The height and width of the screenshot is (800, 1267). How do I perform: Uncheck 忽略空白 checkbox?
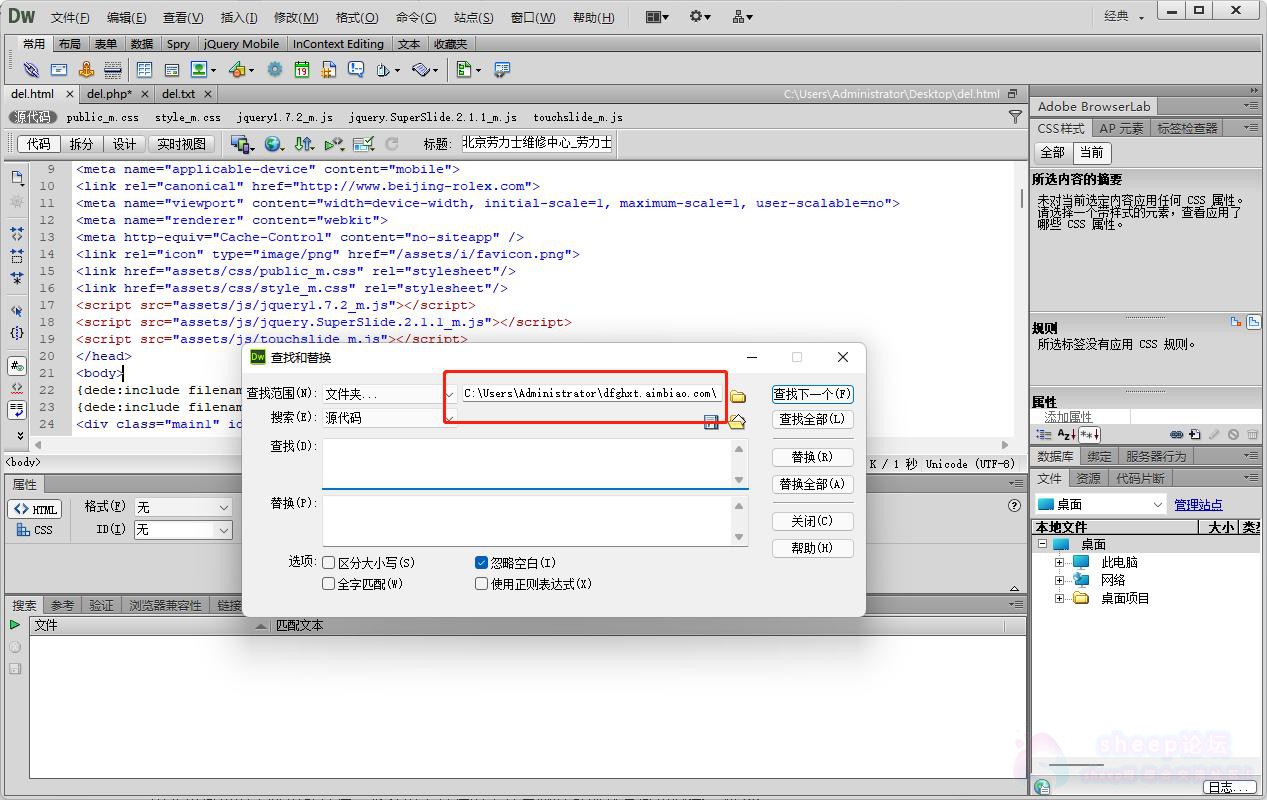(481, 563)
